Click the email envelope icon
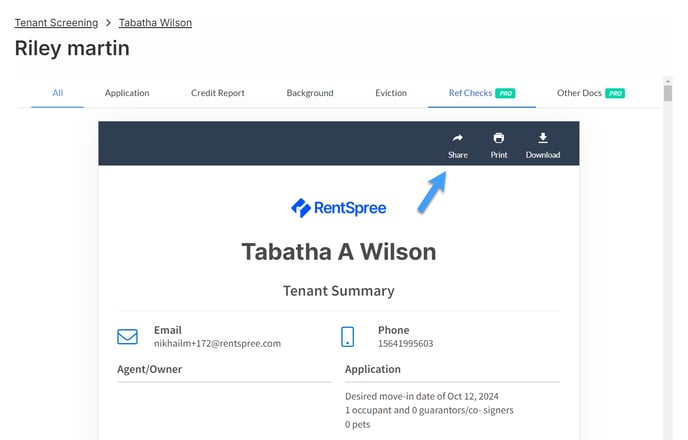688x440 pixels. click(127, 336)
